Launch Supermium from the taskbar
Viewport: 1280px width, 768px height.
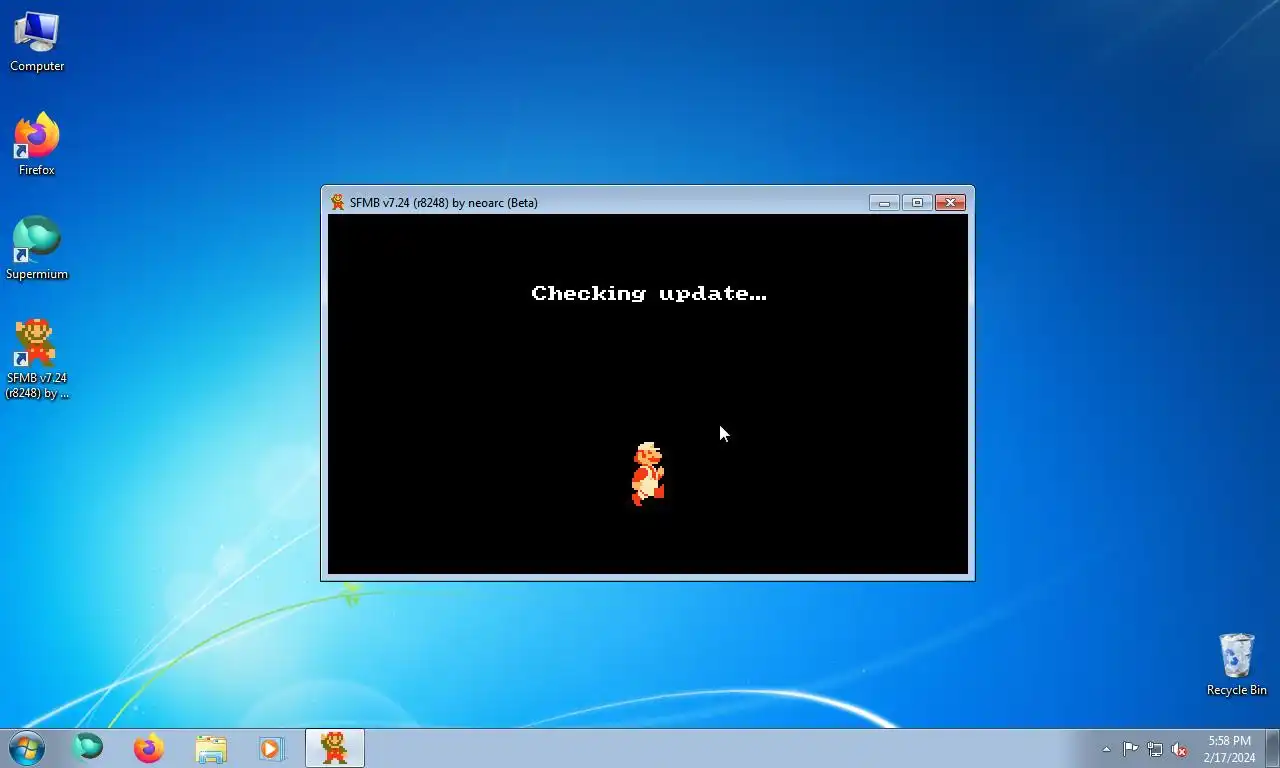88,748
